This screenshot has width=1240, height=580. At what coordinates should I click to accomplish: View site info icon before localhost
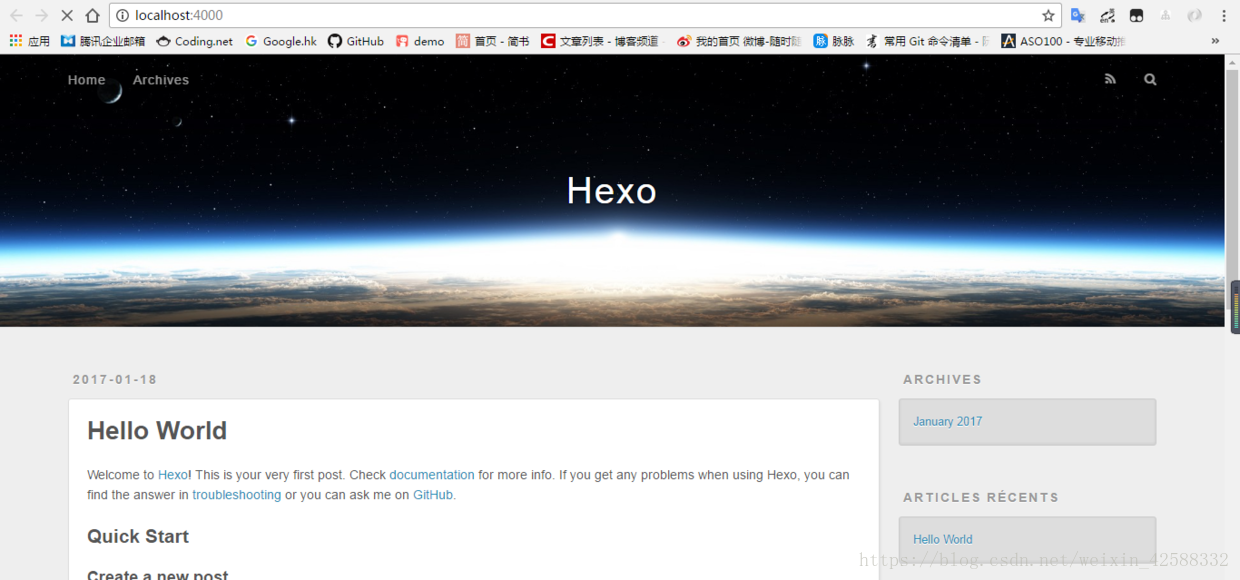point(122,15)
